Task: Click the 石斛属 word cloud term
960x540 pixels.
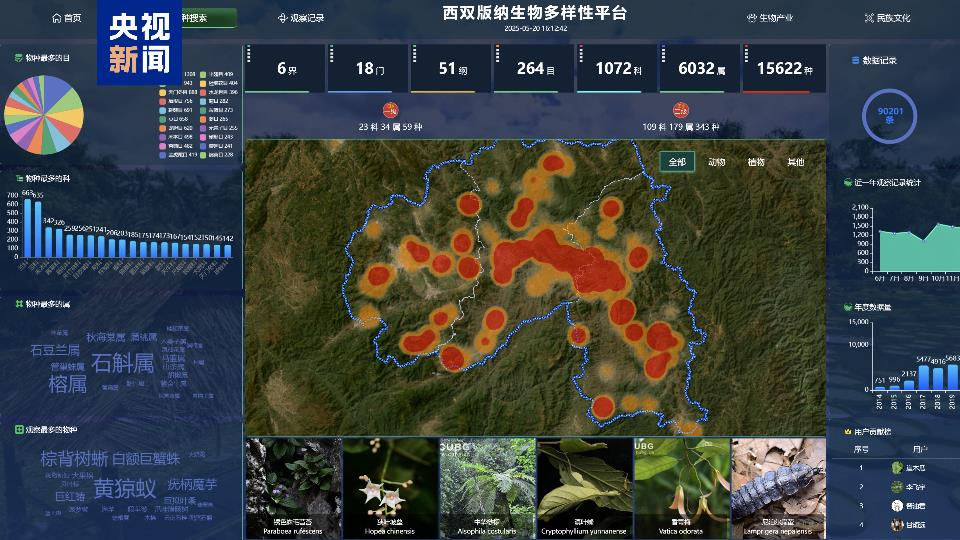Action: click(122, 363)
